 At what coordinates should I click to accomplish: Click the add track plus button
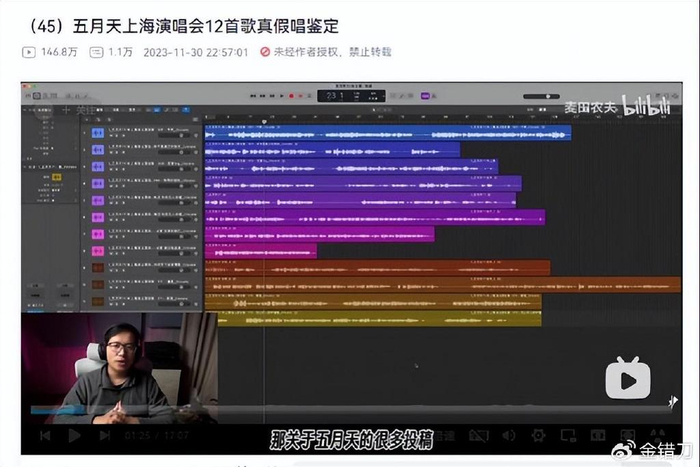[87, 120]
